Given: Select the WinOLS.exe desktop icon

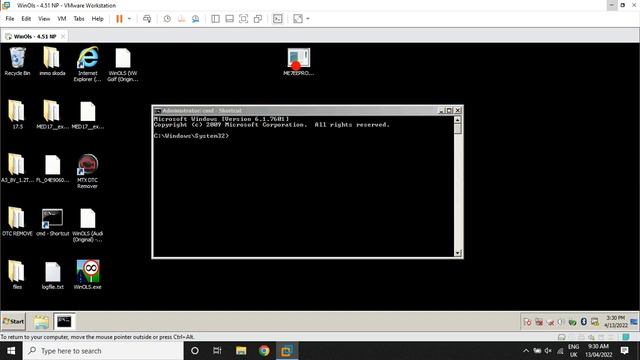Looking at the screenshot, I should [87, 275].
